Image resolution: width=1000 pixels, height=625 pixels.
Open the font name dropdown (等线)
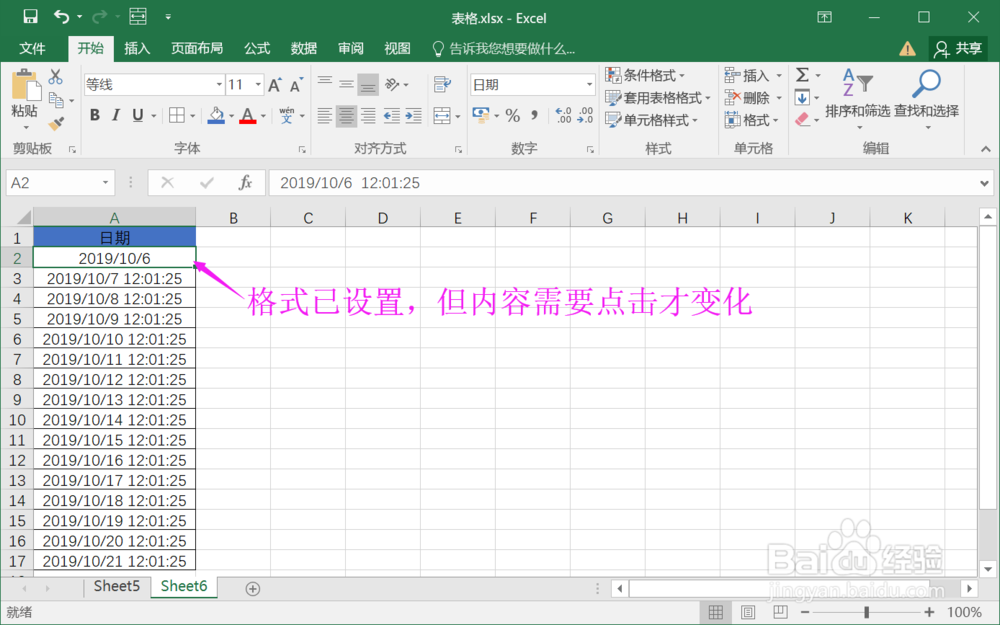219,84
